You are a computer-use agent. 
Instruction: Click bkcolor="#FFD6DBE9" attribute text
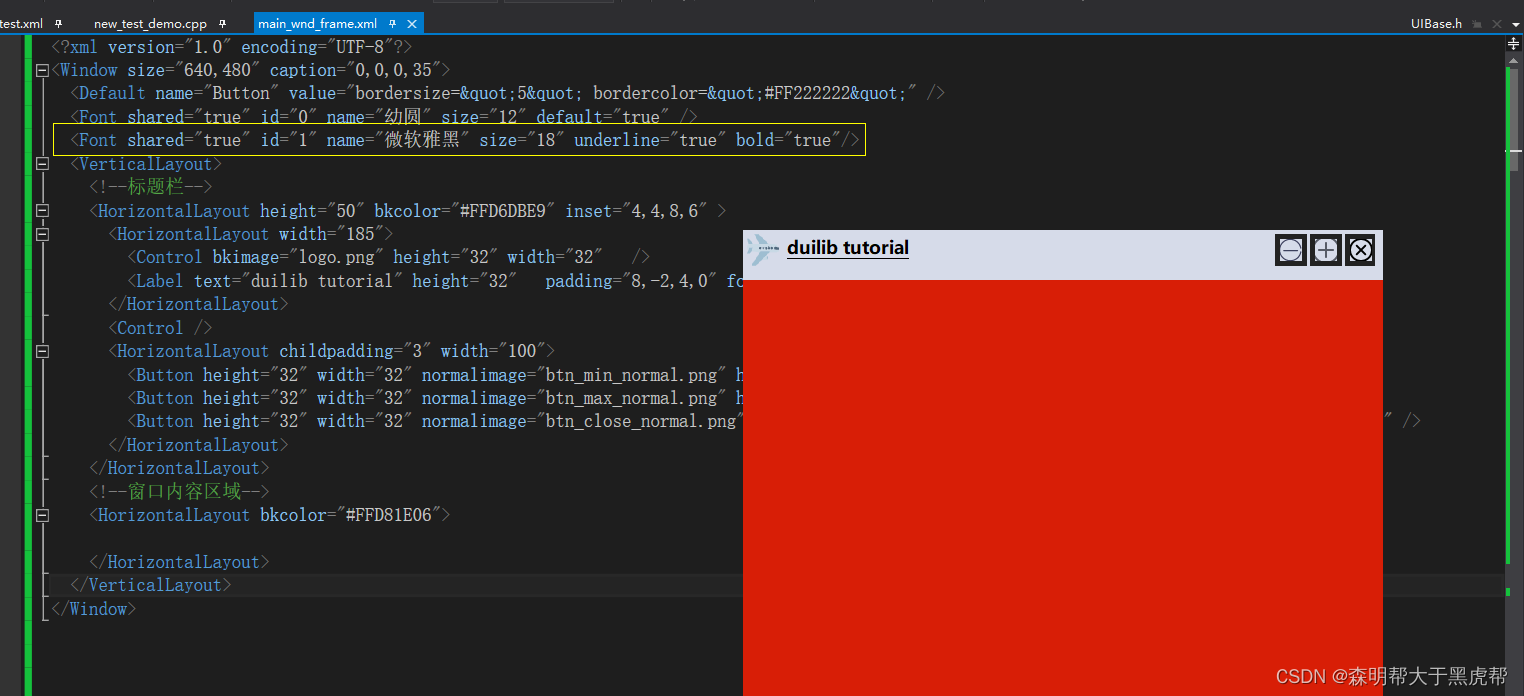point(465,211)
